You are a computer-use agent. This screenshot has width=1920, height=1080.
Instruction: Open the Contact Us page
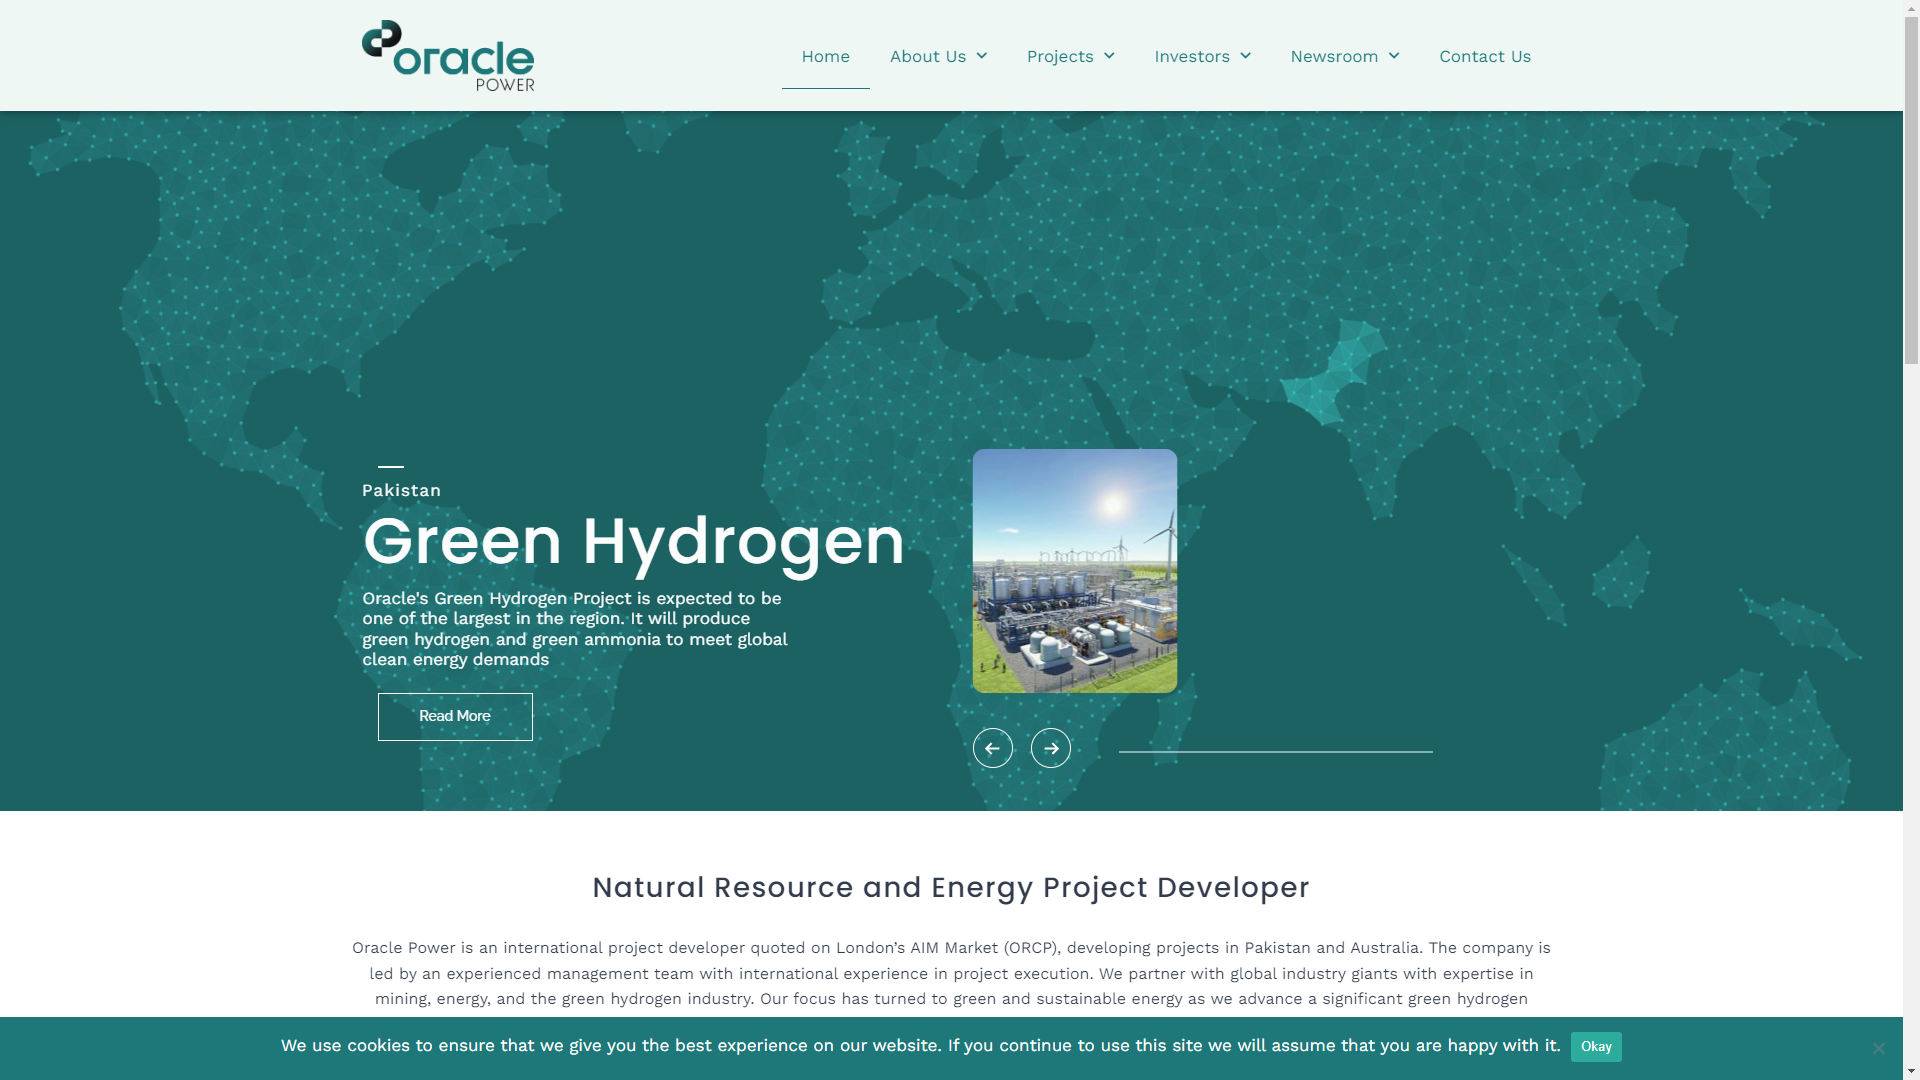pos(1485,56)
